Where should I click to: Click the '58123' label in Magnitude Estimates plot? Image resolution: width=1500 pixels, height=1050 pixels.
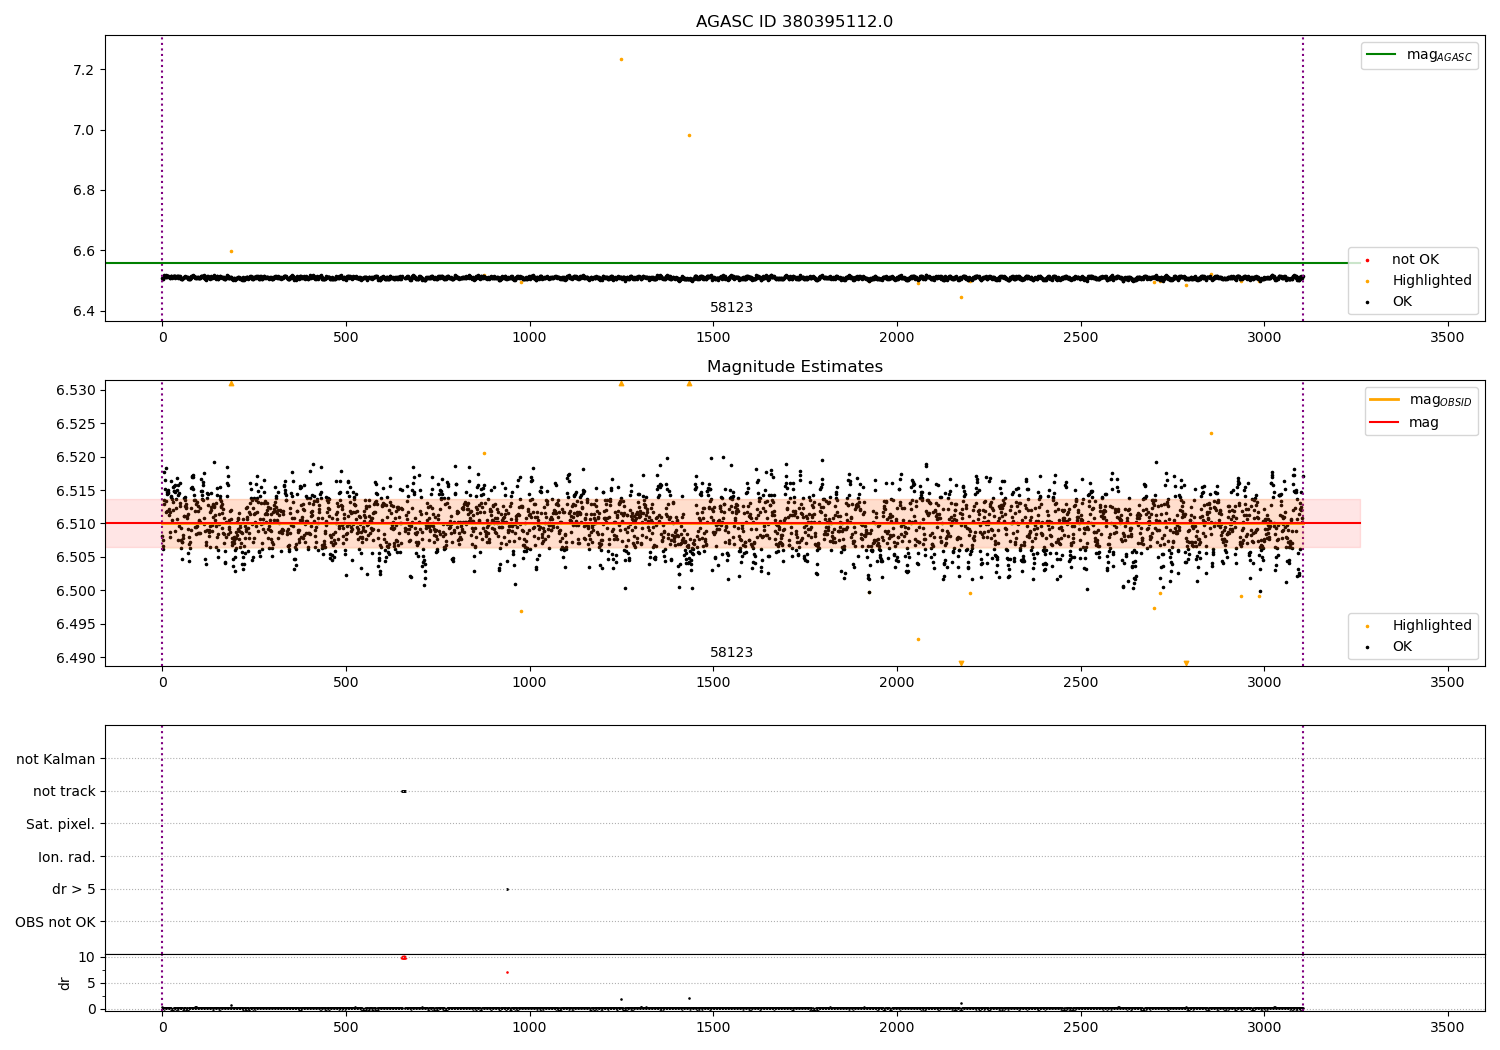(731, 653)
